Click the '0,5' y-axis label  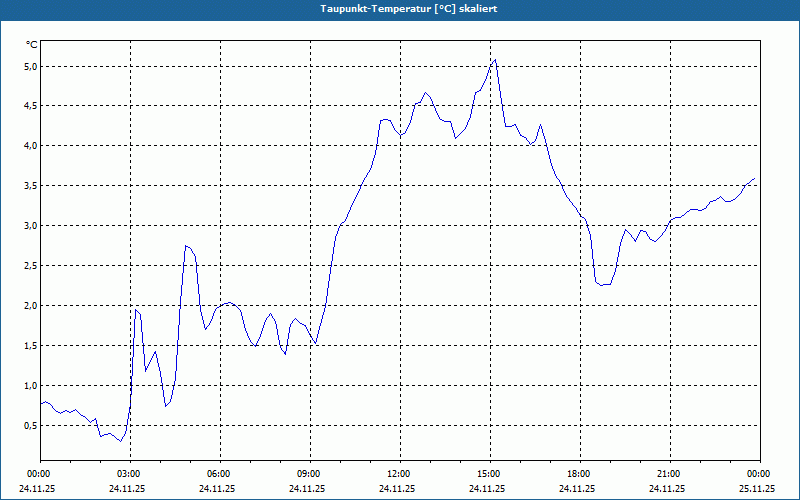click(31, 426)
